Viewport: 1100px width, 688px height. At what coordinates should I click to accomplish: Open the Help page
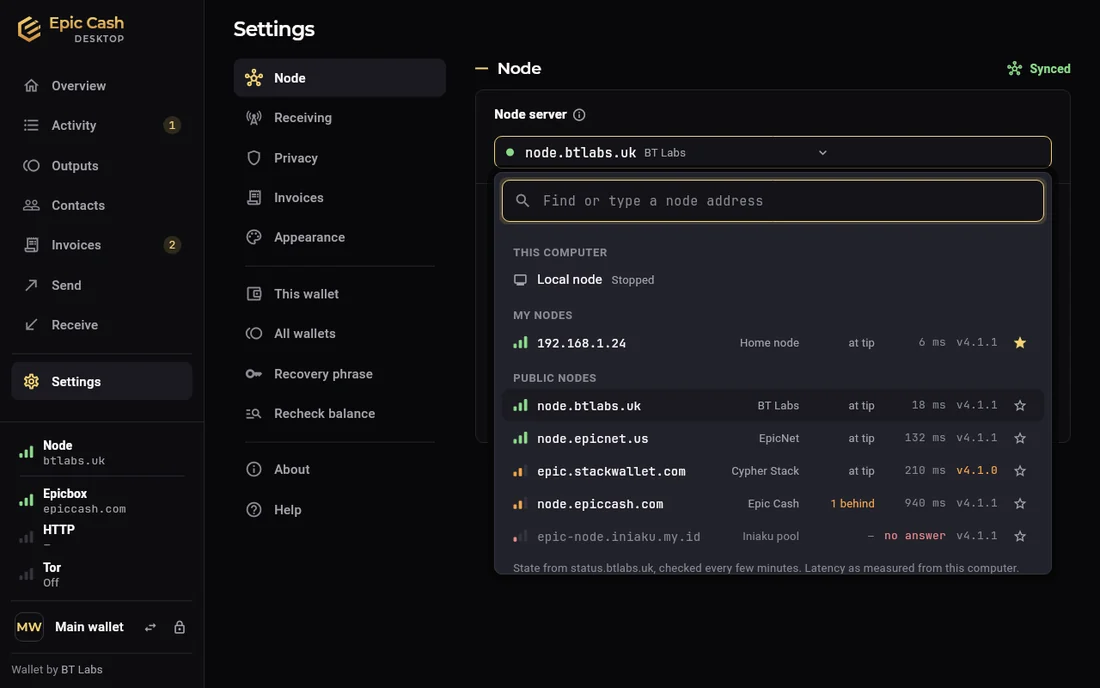click(x=340, y=510)
